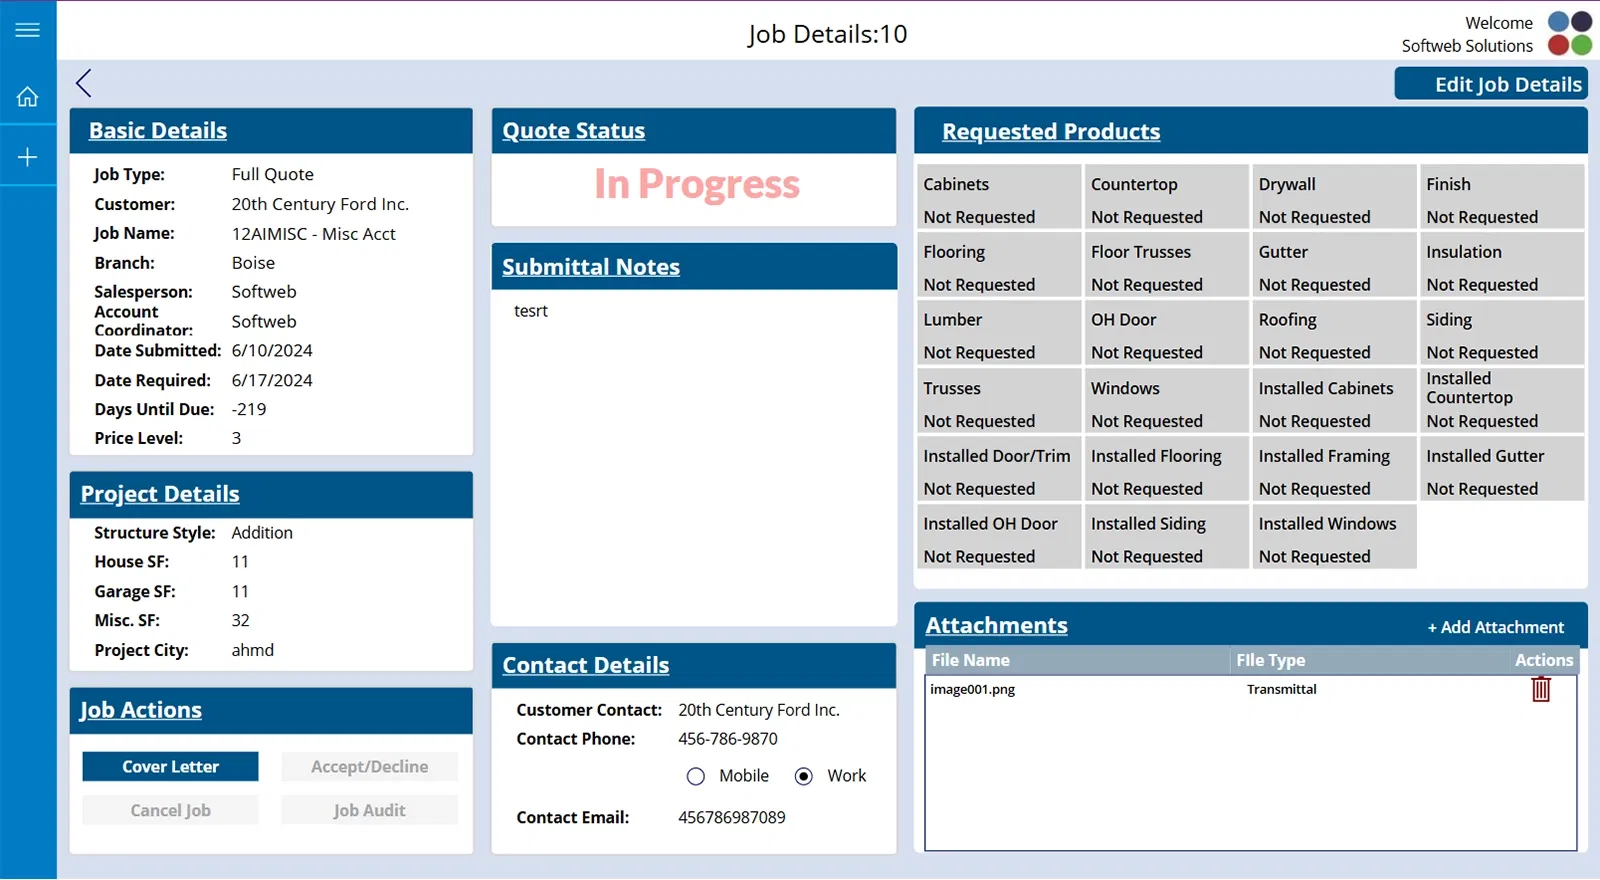
Task: Click the back arrow chevron
Action: [84, 83]
